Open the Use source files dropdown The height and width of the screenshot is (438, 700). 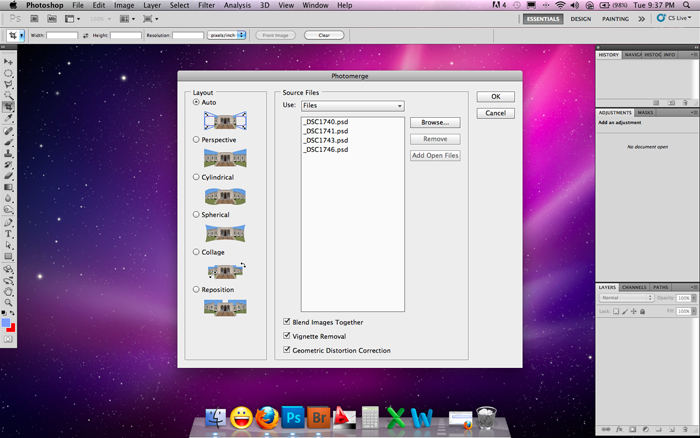point(351,105)
